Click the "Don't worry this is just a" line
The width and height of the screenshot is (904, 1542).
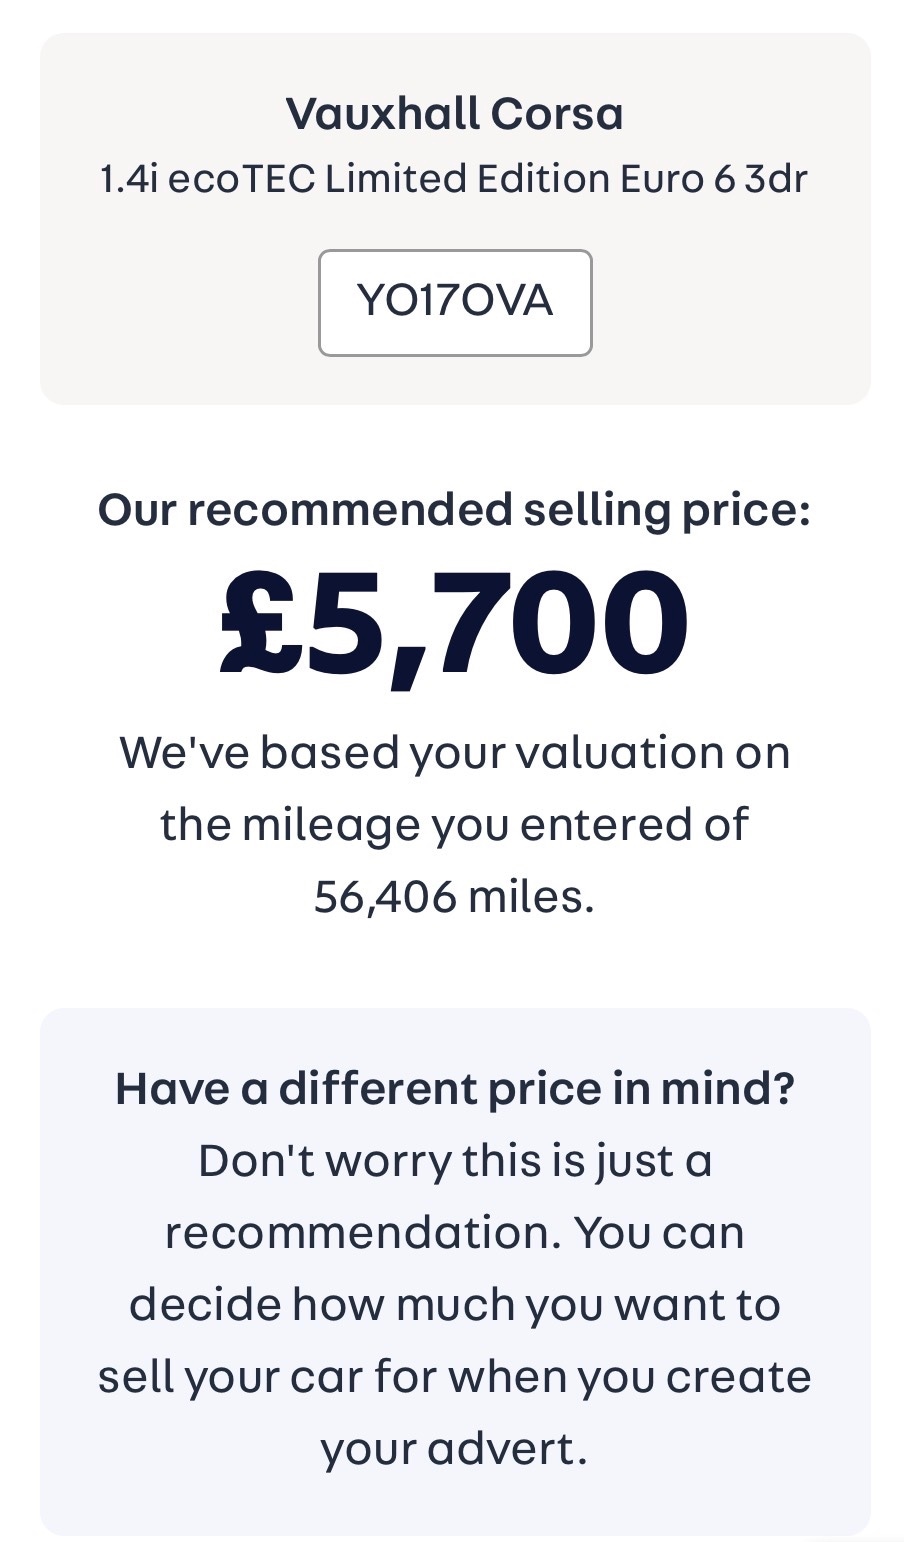click(x=455, y=1161)
